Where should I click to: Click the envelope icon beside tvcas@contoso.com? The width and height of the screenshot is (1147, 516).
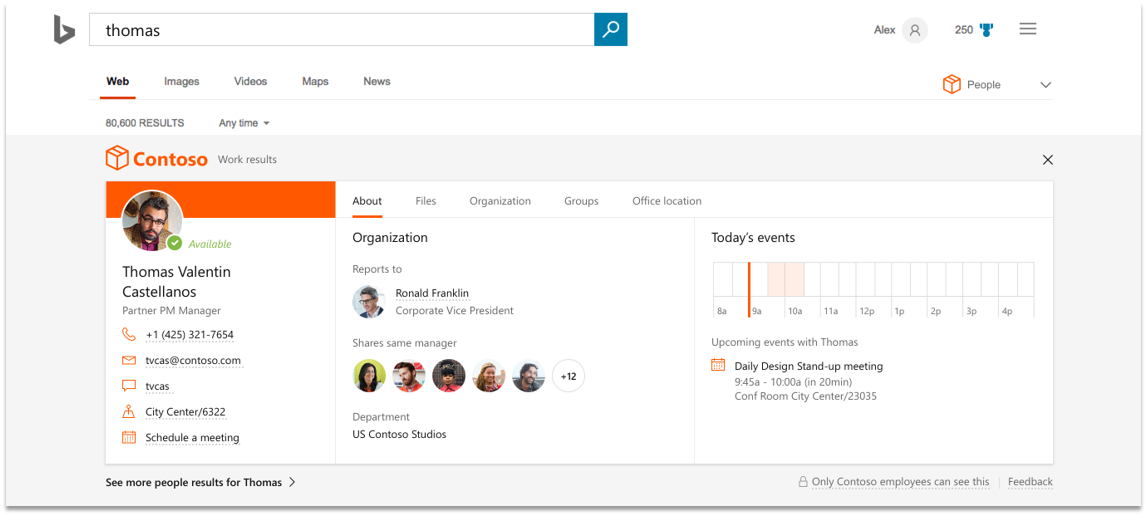point(129,360)
